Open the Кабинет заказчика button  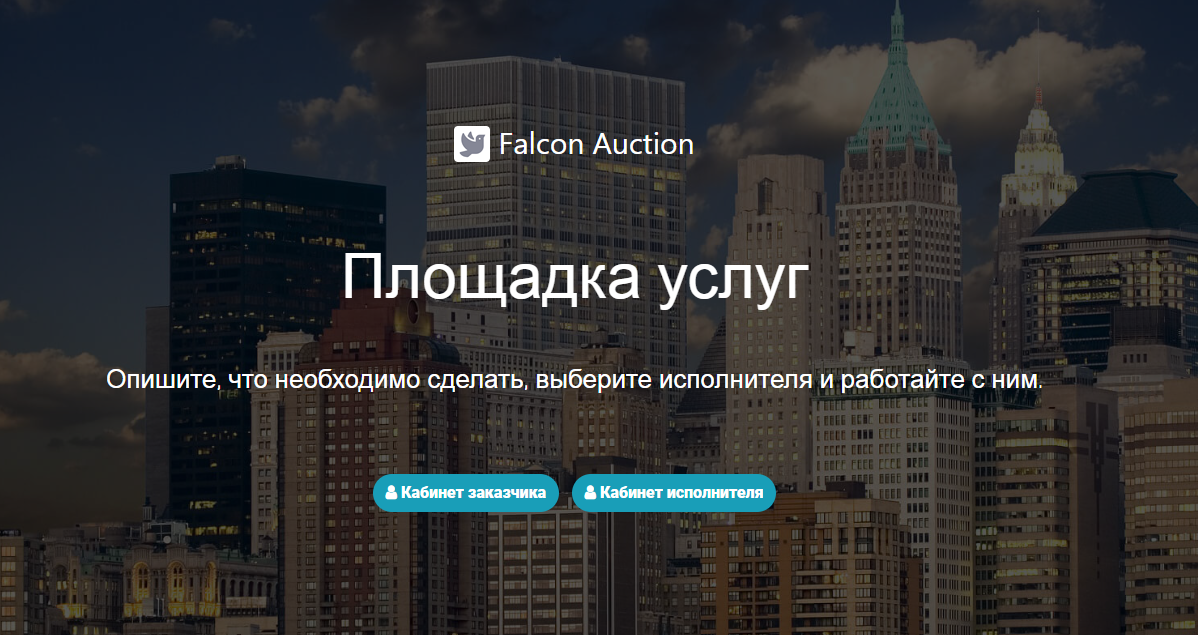[465, 493]
